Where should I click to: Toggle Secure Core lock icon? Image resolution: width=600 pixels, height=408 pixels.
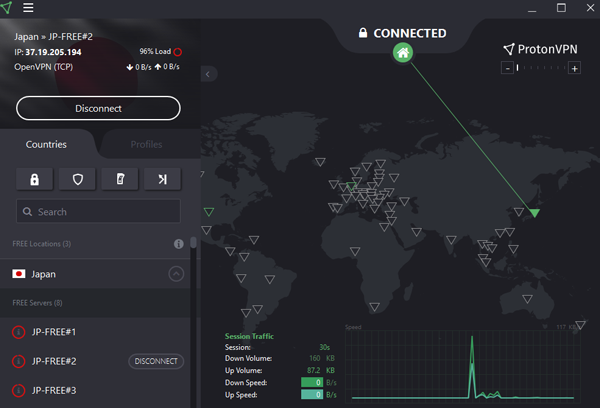(34, 179)
